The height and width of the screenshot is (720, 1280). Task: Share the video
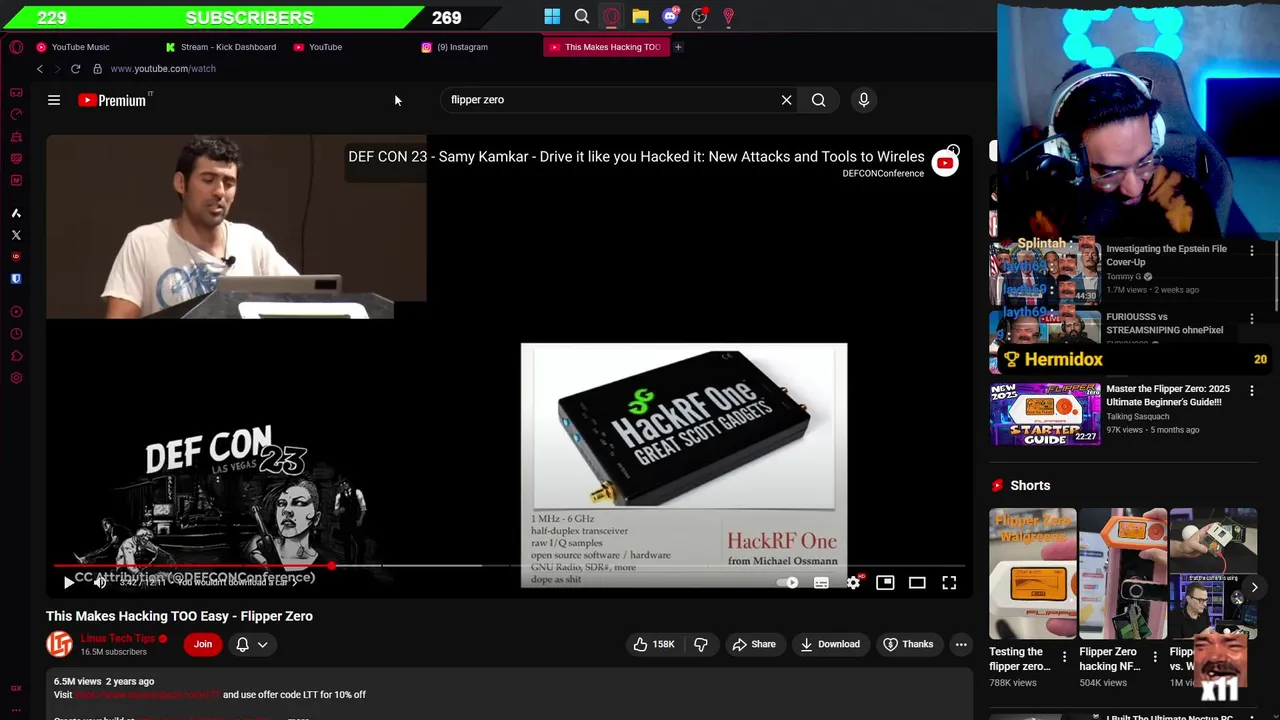pos(754,644)
